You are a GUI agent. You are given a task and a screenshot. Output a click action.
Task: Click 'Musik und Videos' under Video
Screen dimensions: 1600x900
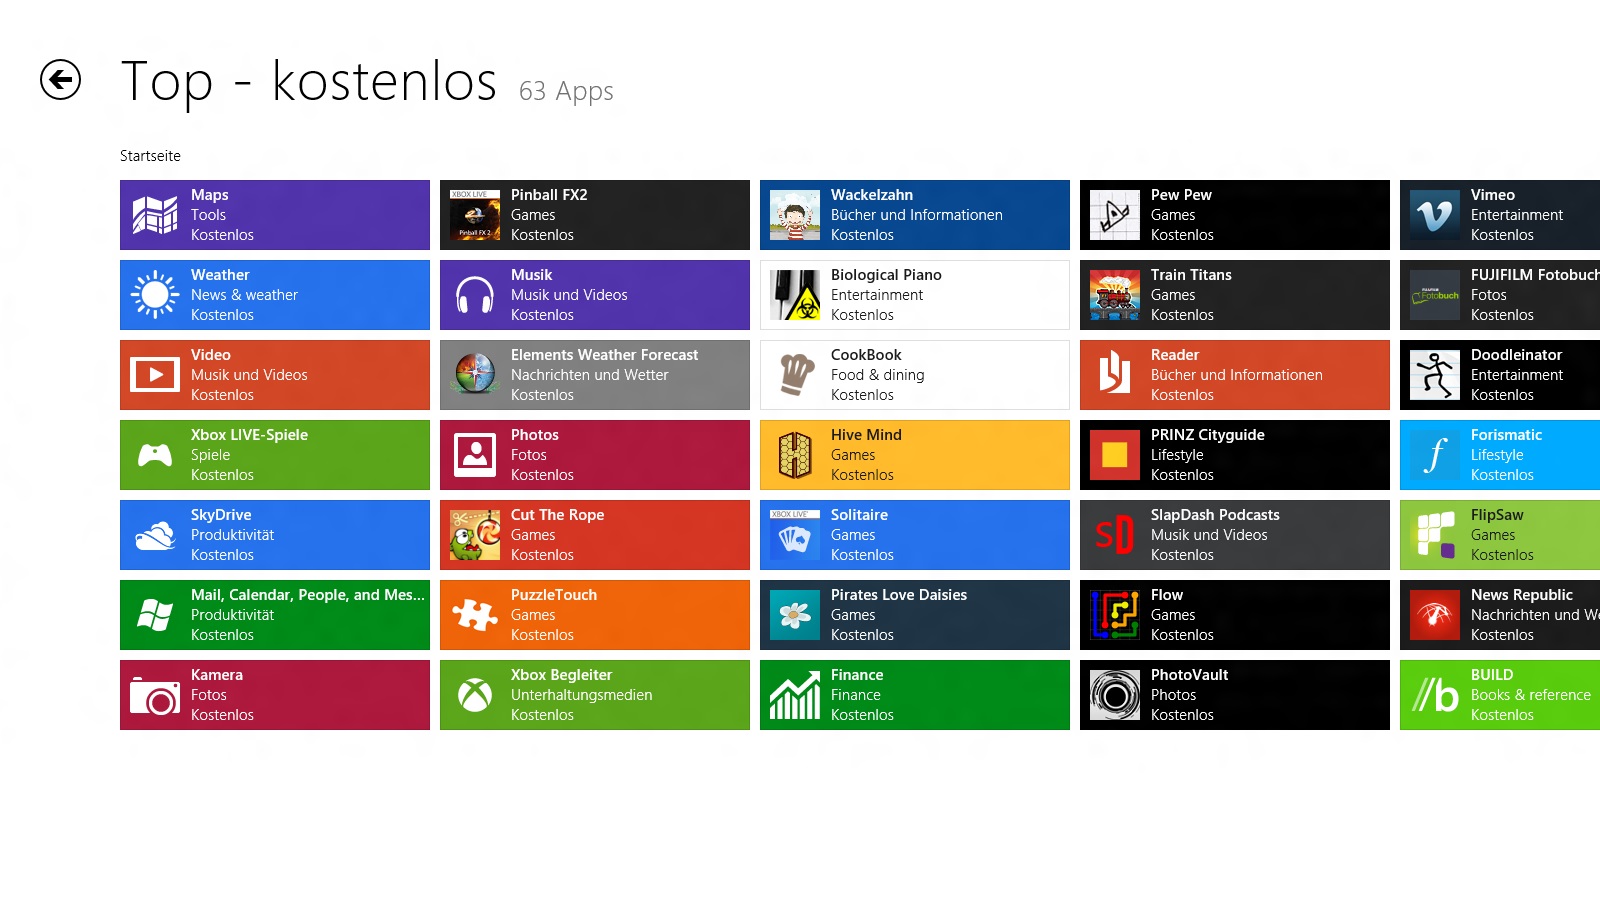coord(249,375)
